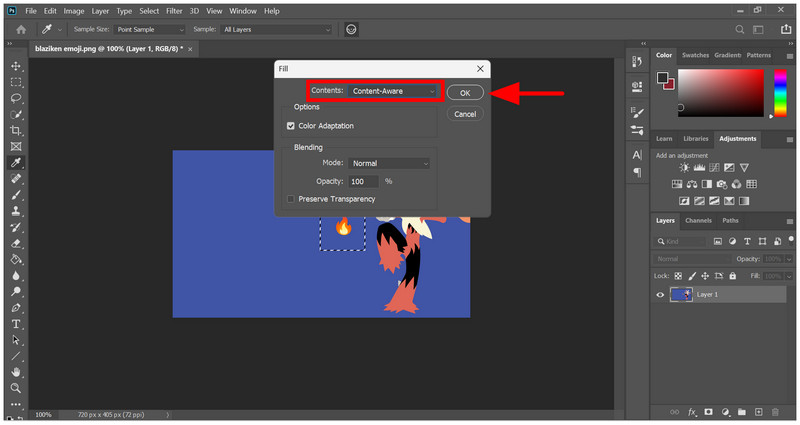Toggle Lock image pixels brush icon
The height and width of the screenshot is (425, 800).
click(x=692, y=276)
